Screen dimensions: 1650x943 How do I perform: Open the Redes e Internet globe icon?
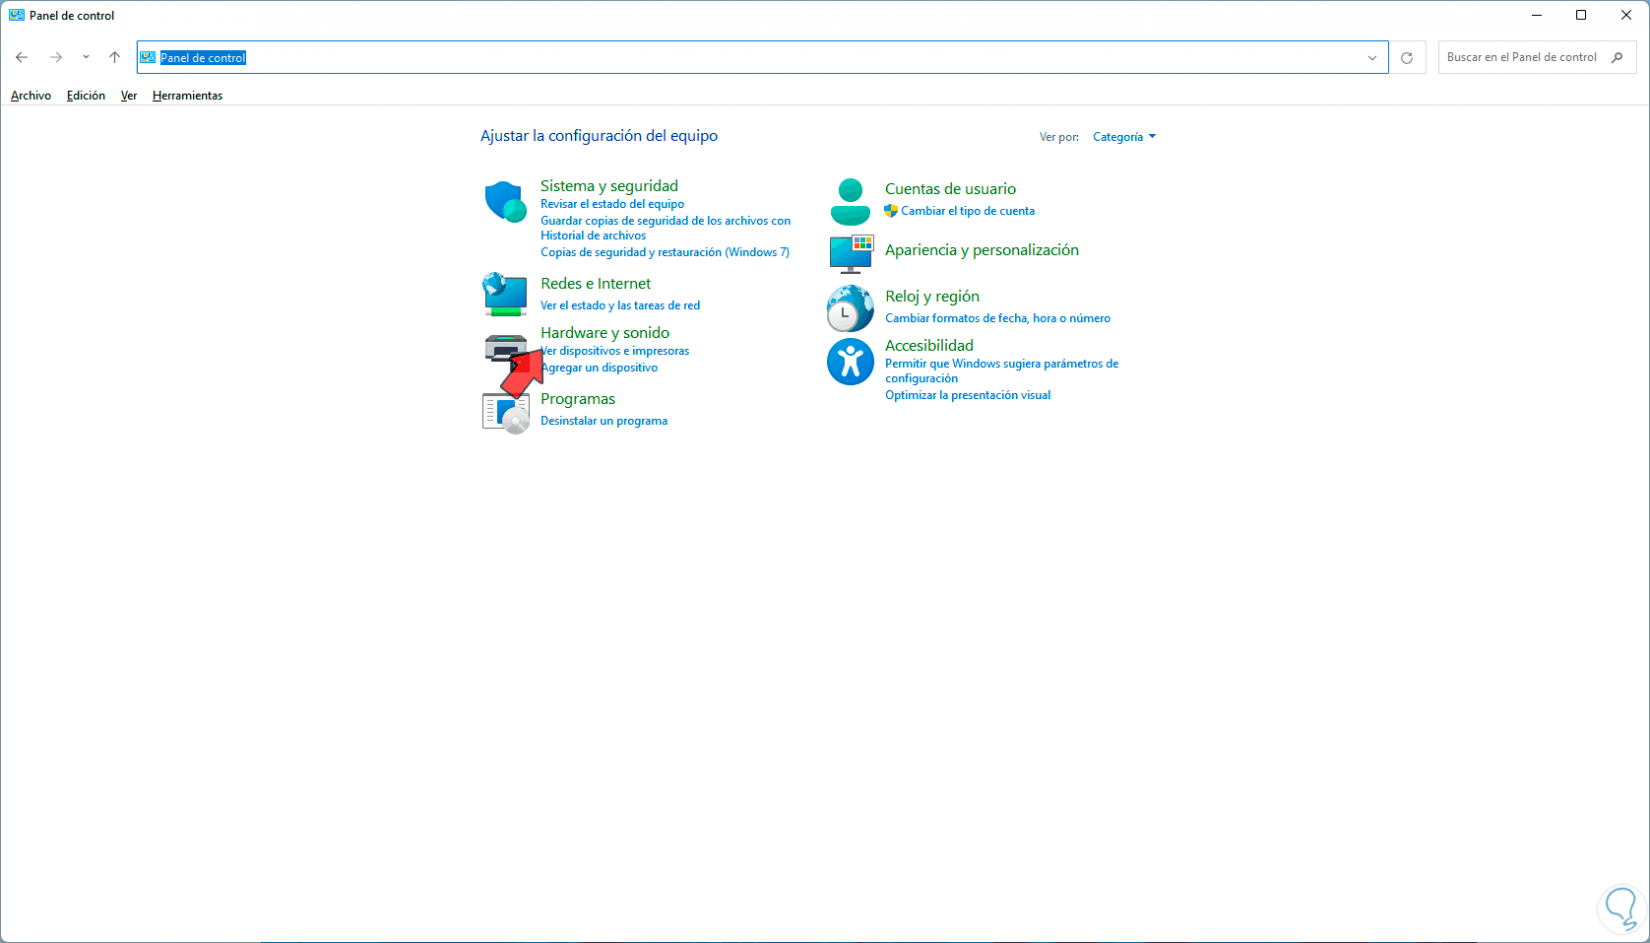(505, 294)
